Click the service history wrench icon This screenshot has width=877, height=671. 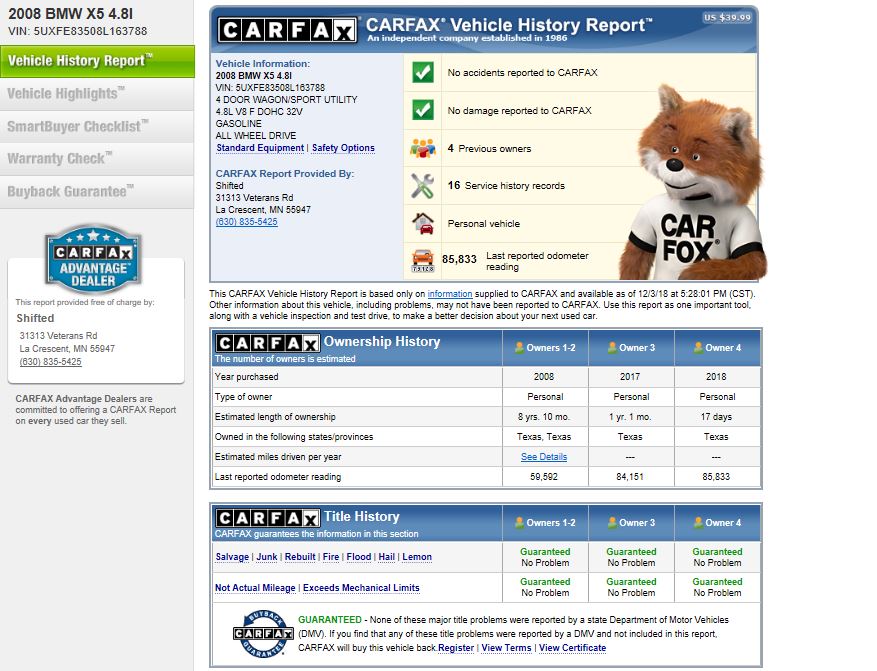(422, 186)
